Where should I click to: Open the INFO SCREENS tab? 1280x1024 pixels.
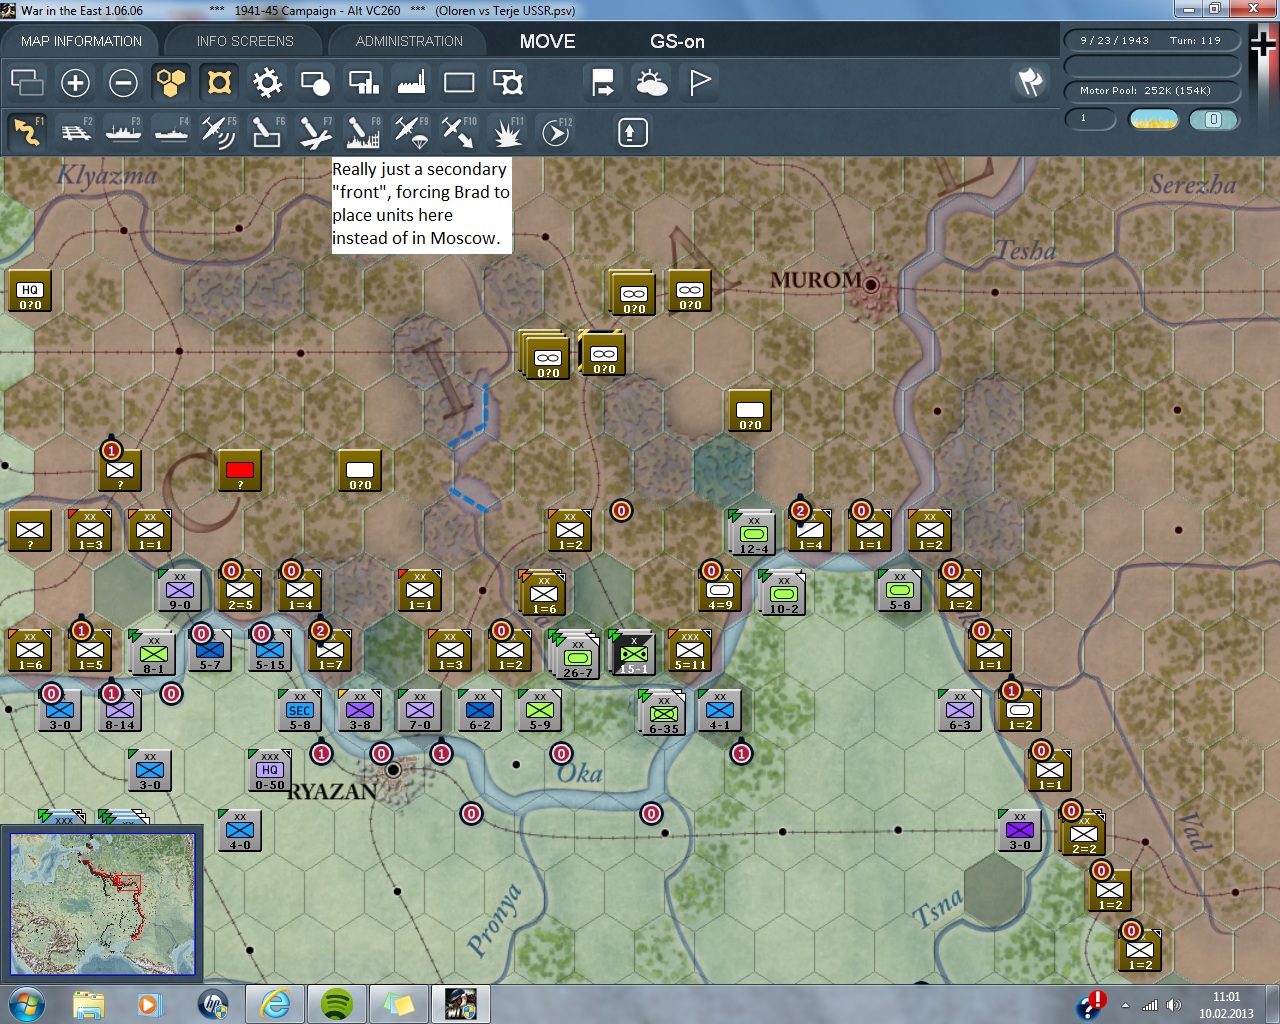click(x=245, y=41)
